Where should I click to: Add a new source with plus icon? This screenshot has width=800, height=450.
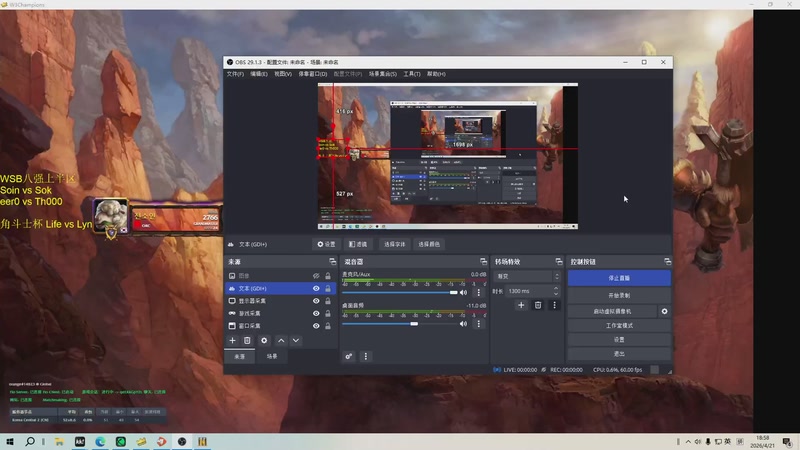[x=233, y=340]
